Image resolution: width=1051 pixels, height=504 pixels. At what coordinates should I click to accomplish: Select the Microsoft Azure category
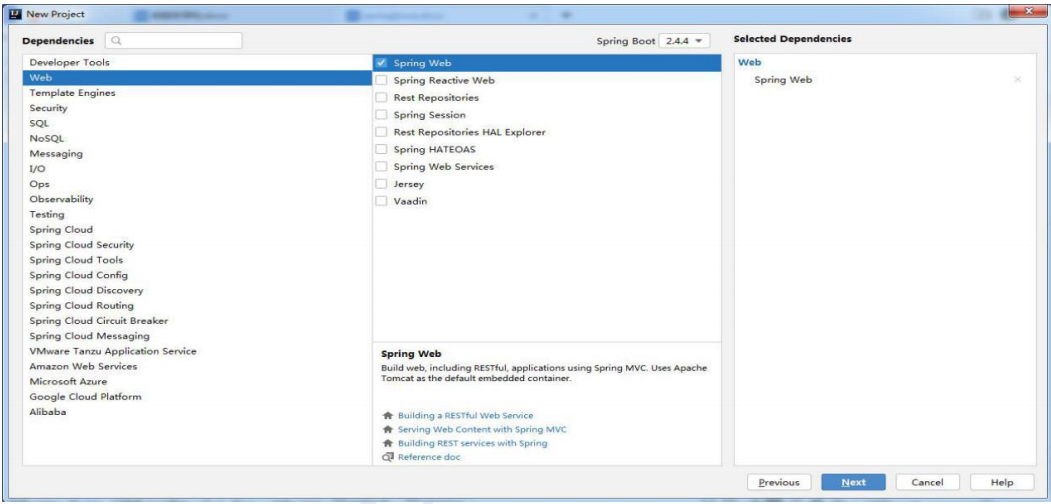pos(197,382)
